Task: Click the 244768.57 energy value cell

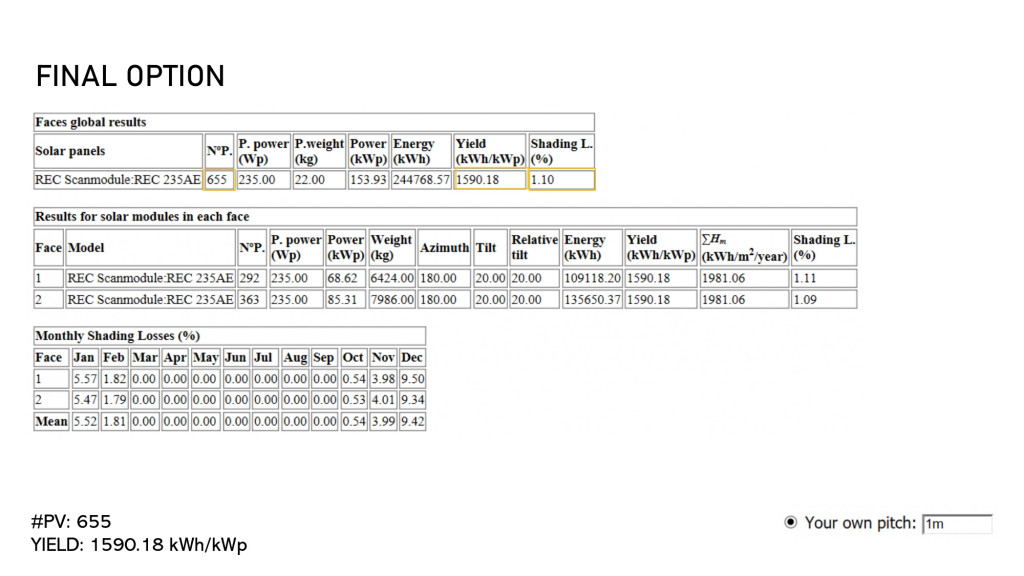Action: pos(421,180)
